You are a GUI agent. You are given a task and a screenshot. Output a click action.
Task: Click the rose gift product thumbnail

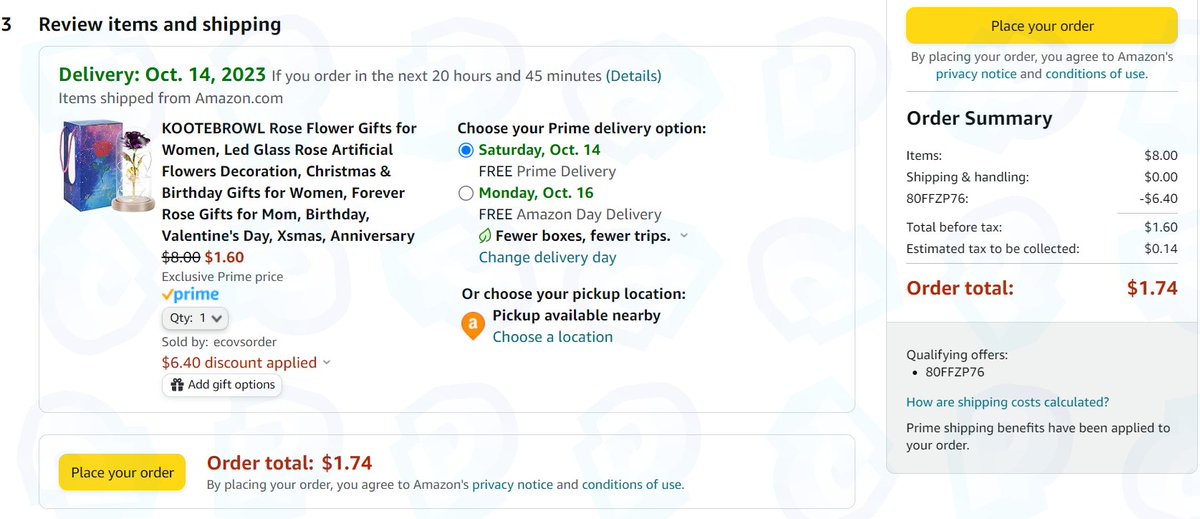click(x=107, y=185)
